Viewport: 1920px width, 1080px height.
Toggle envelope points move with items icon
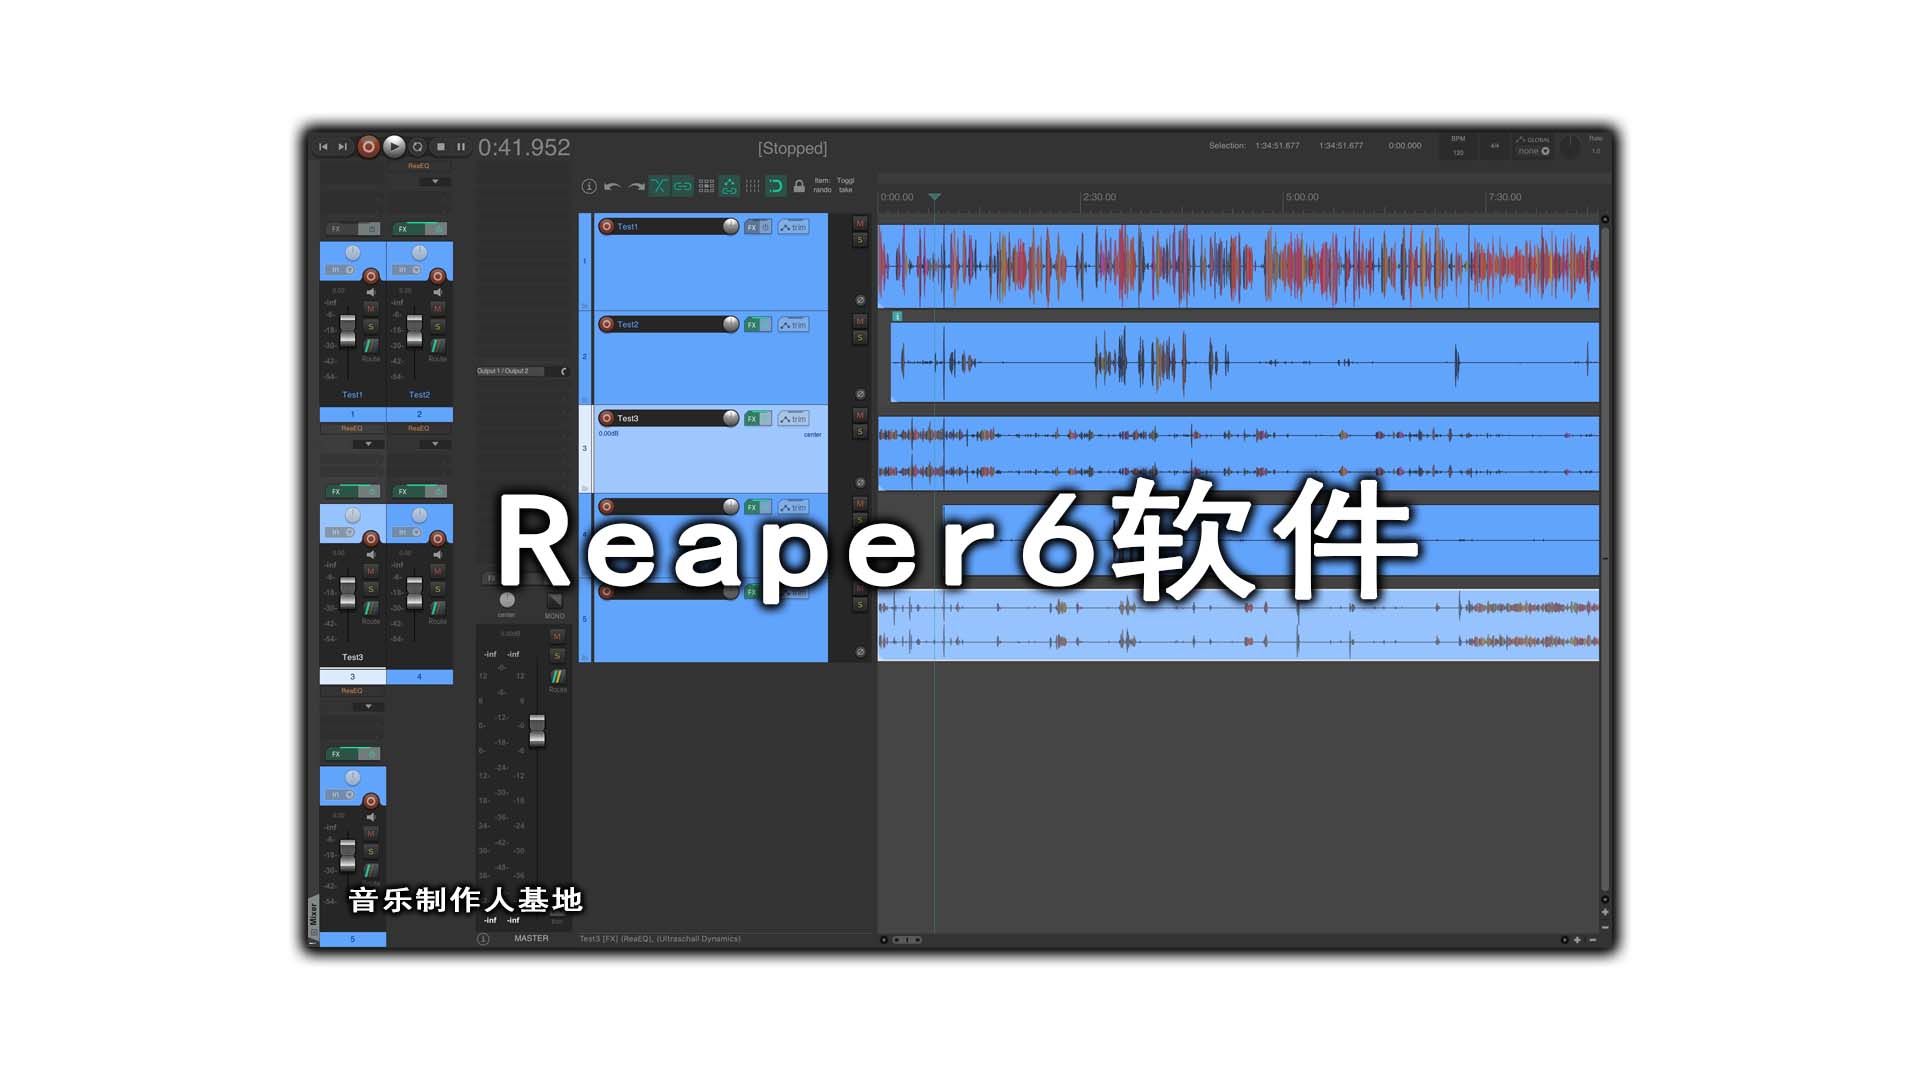[x=729, y=186]
